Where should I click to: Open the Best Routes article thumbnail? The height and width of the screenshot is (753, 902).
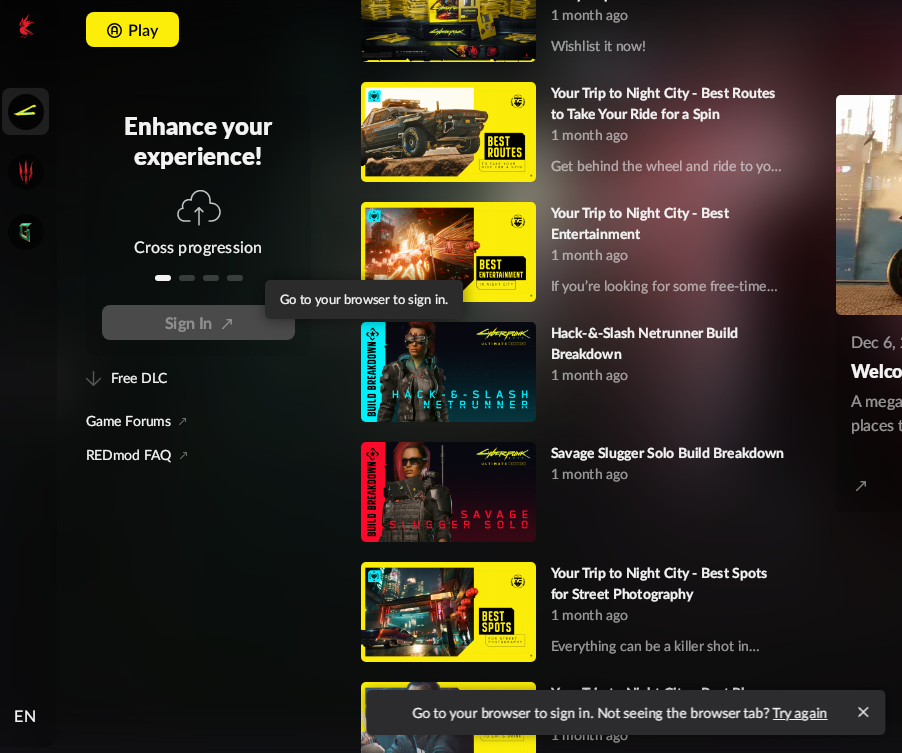(449, 132)
